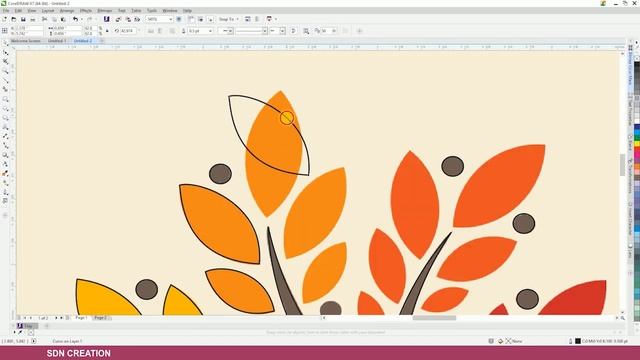Select the Ellipse tool in toolbox
This screenshot has height=360, width=640.
[x=5, y=109]
